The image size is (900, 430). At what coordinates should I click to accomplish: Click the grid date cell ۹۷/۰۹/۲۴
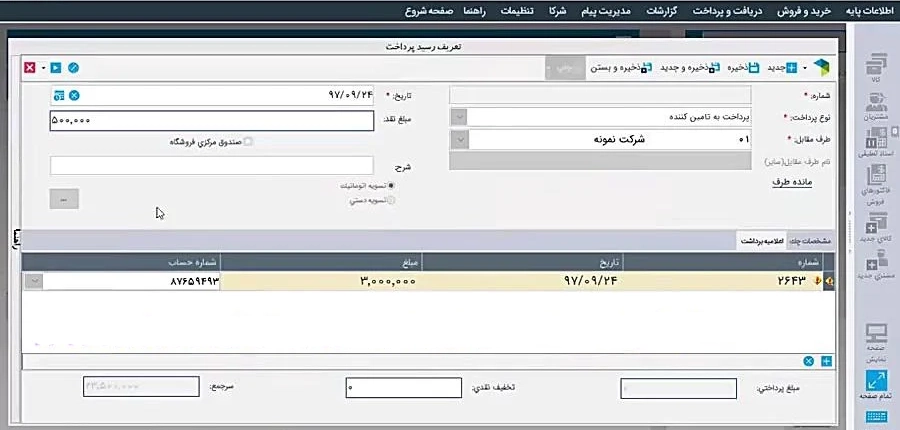tap(522, 281)
